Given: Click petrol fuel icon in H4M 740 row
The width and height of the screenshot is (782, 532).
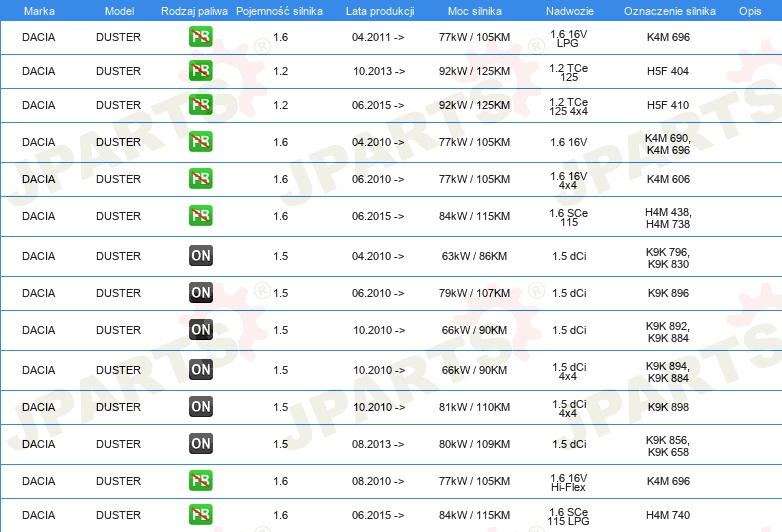Looking at the screenshot, I should [200, 515].
